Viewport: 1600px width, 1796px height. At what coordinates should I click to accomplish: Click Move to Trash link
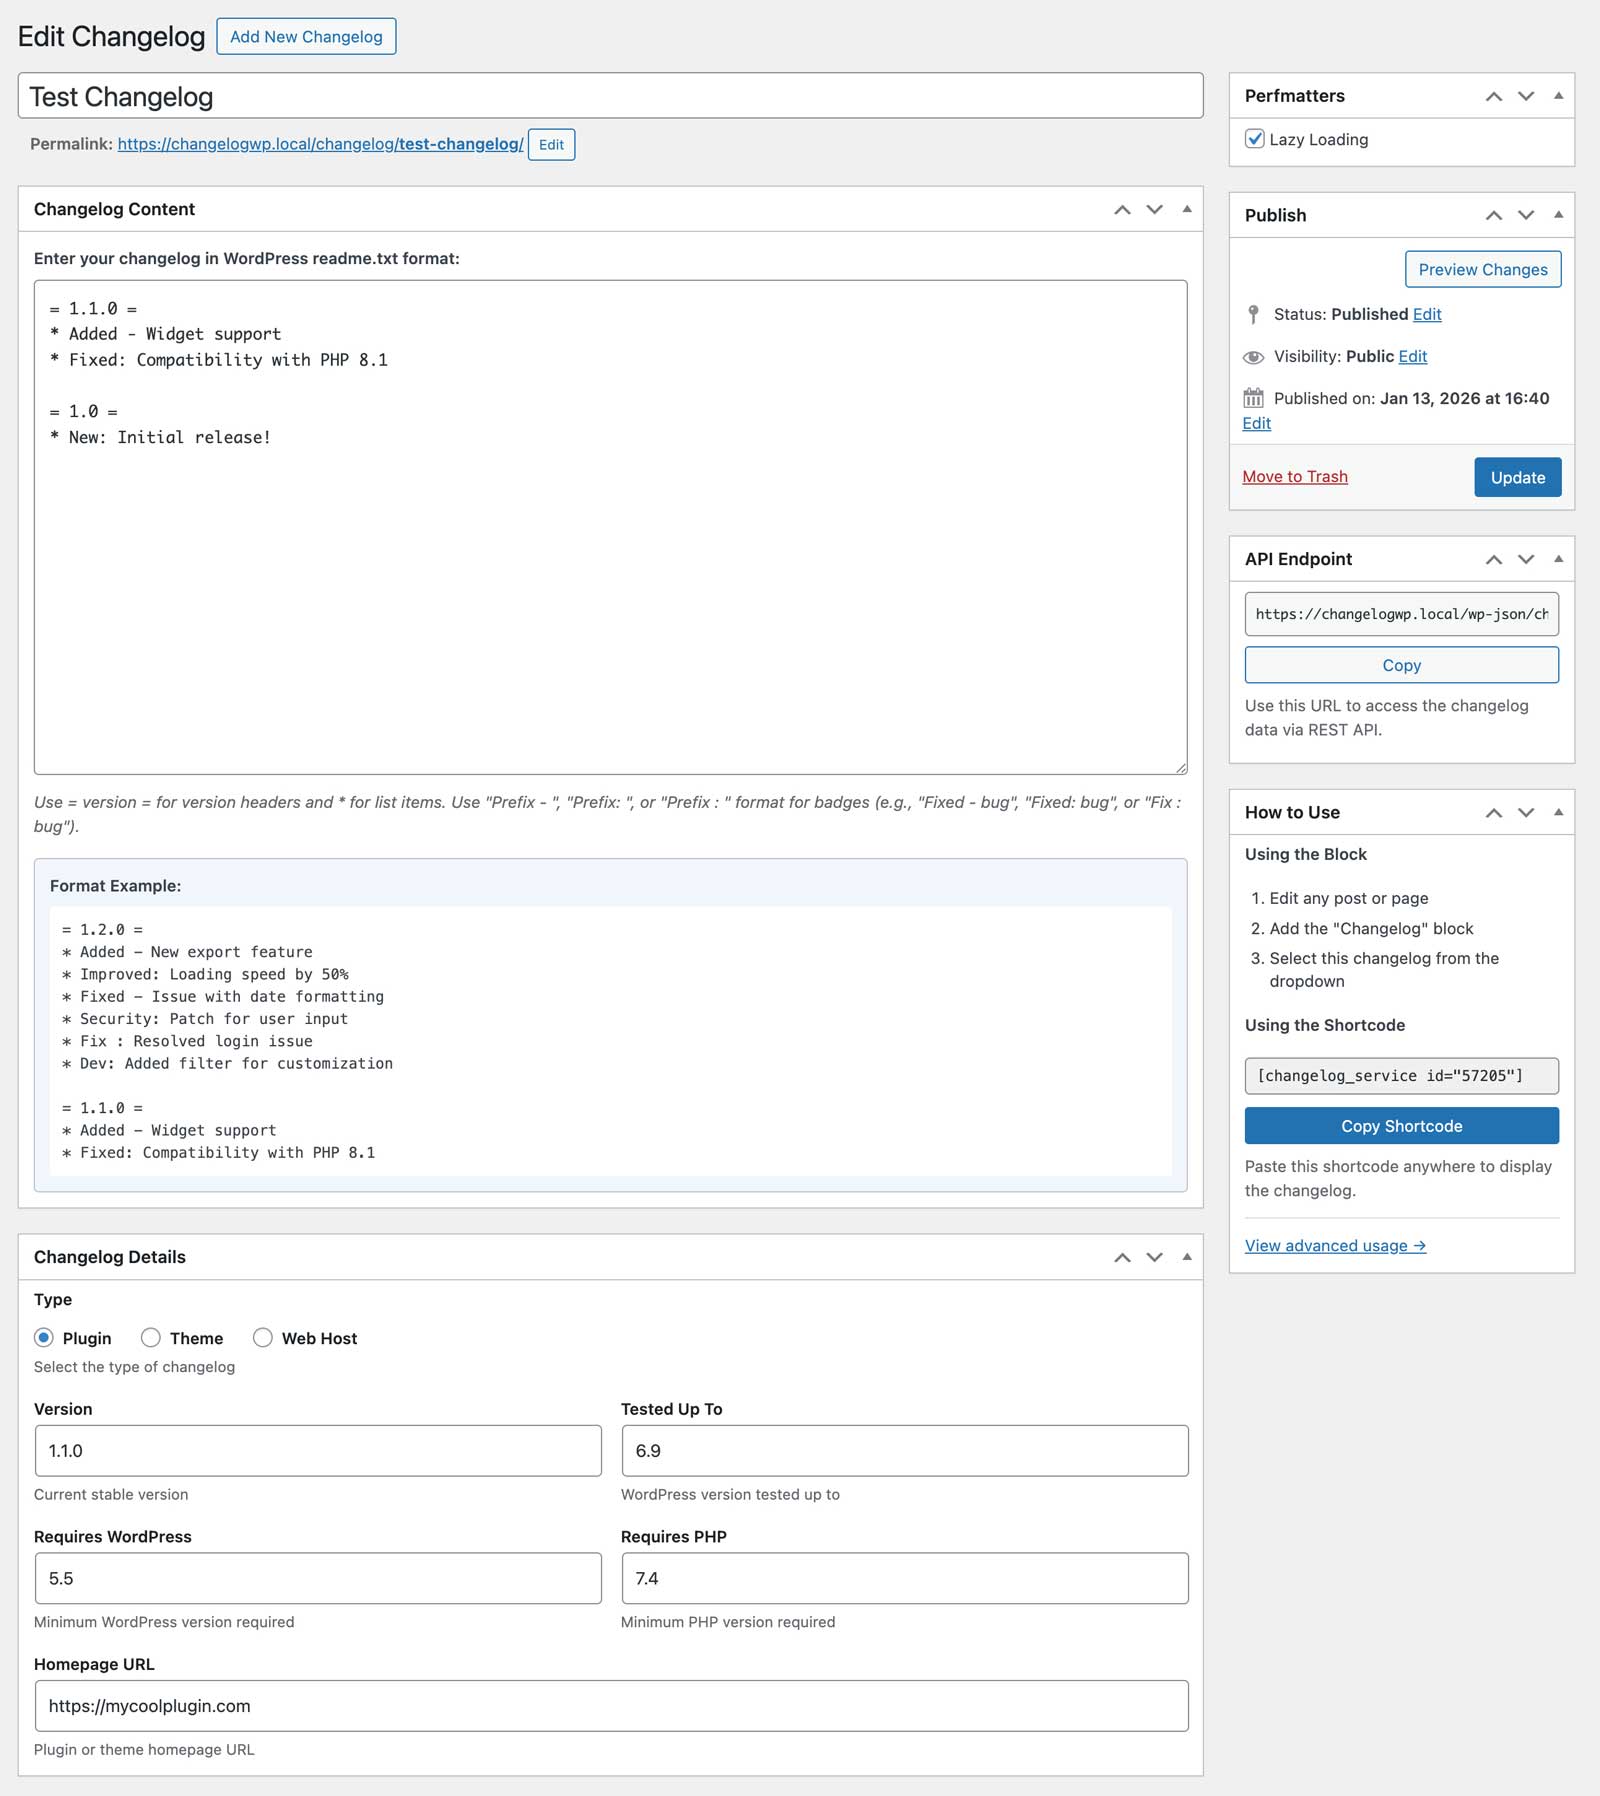click(1295, 477)
